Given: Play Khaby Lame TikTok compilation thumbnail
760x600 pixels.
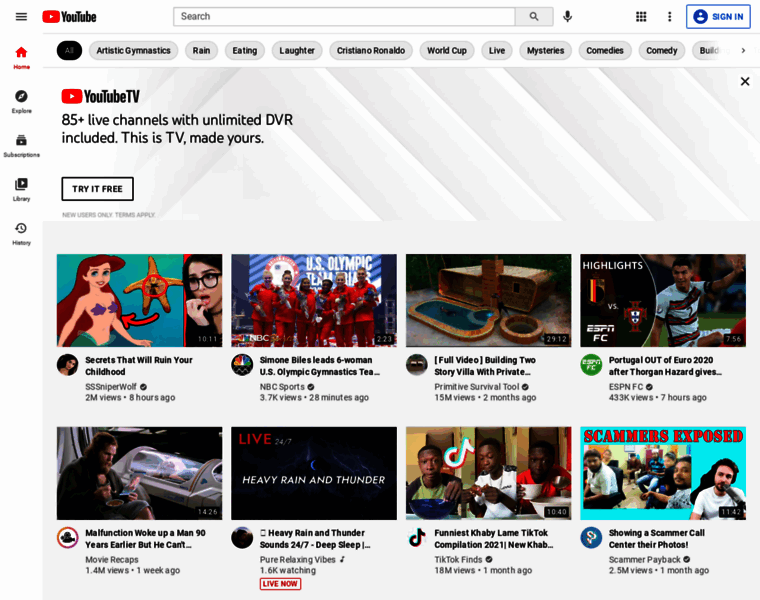Looking at the screenshot, I should [x=489, y=473].
